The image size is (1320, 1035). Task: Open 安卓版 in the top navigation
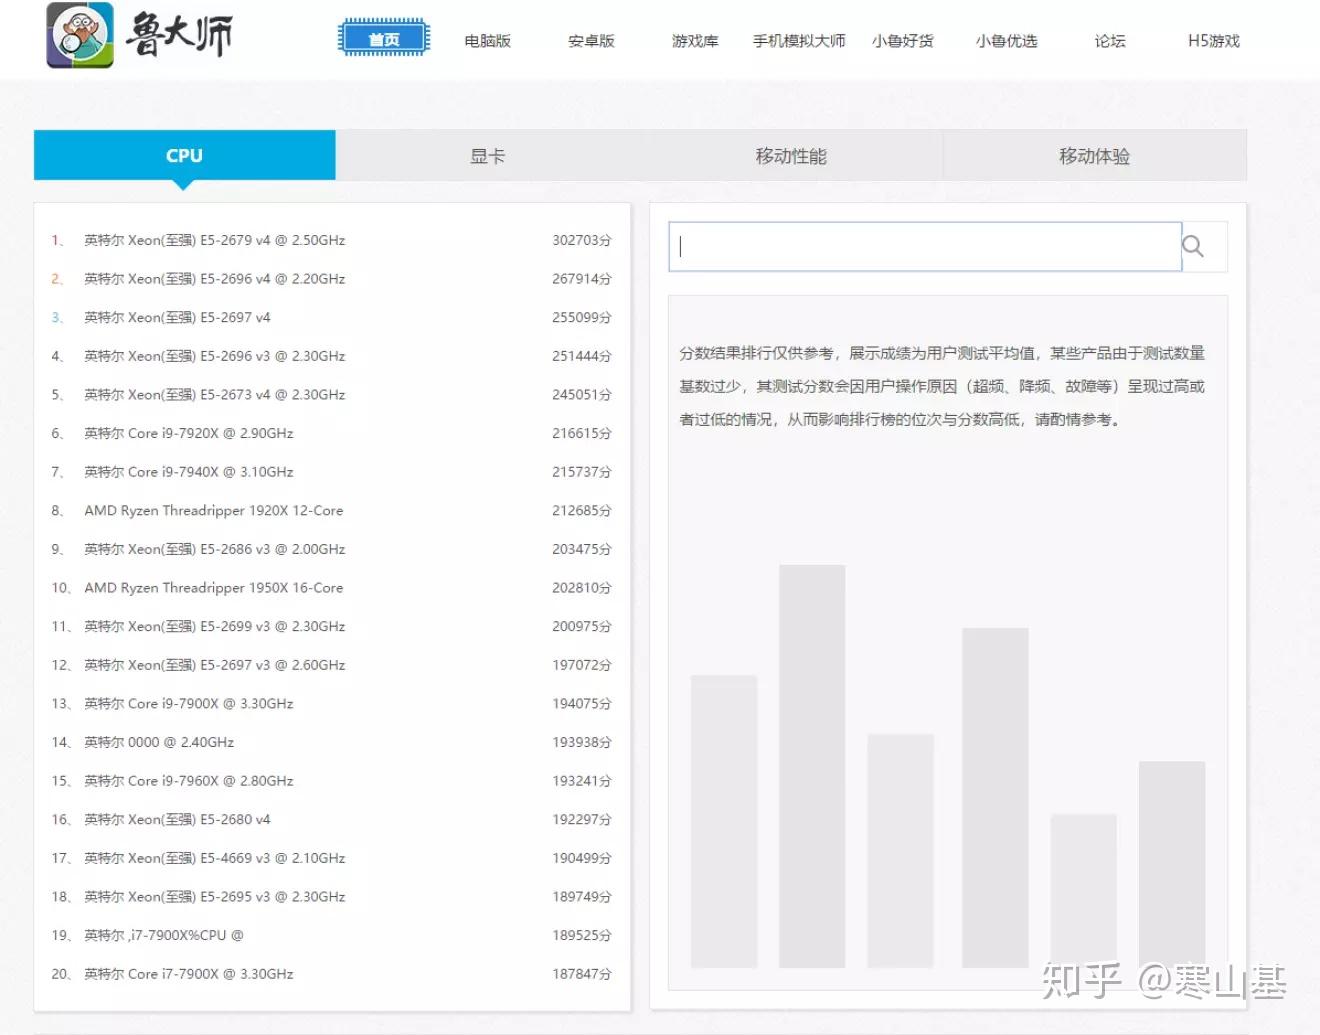tap(591, 41)
